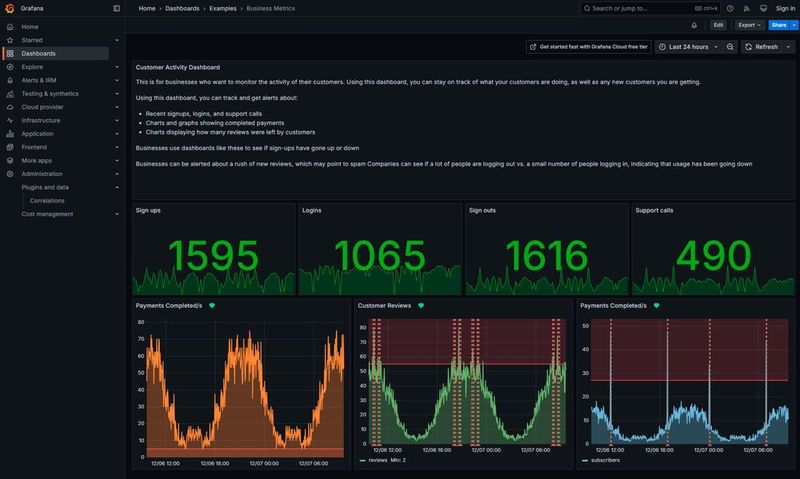The height and width of the screenshot is (479, 800).
Task: Click the Administration gear icon
Action: click(x=10, y=174)
